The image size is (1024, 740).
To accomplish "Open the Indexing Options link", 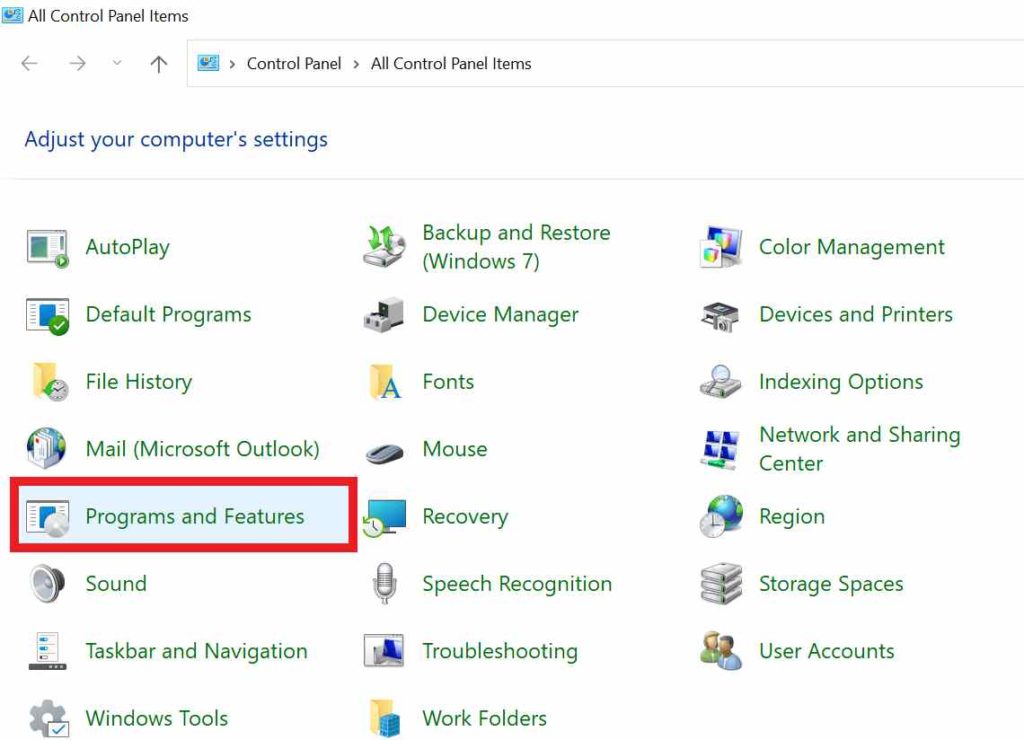I will [841, 382].
